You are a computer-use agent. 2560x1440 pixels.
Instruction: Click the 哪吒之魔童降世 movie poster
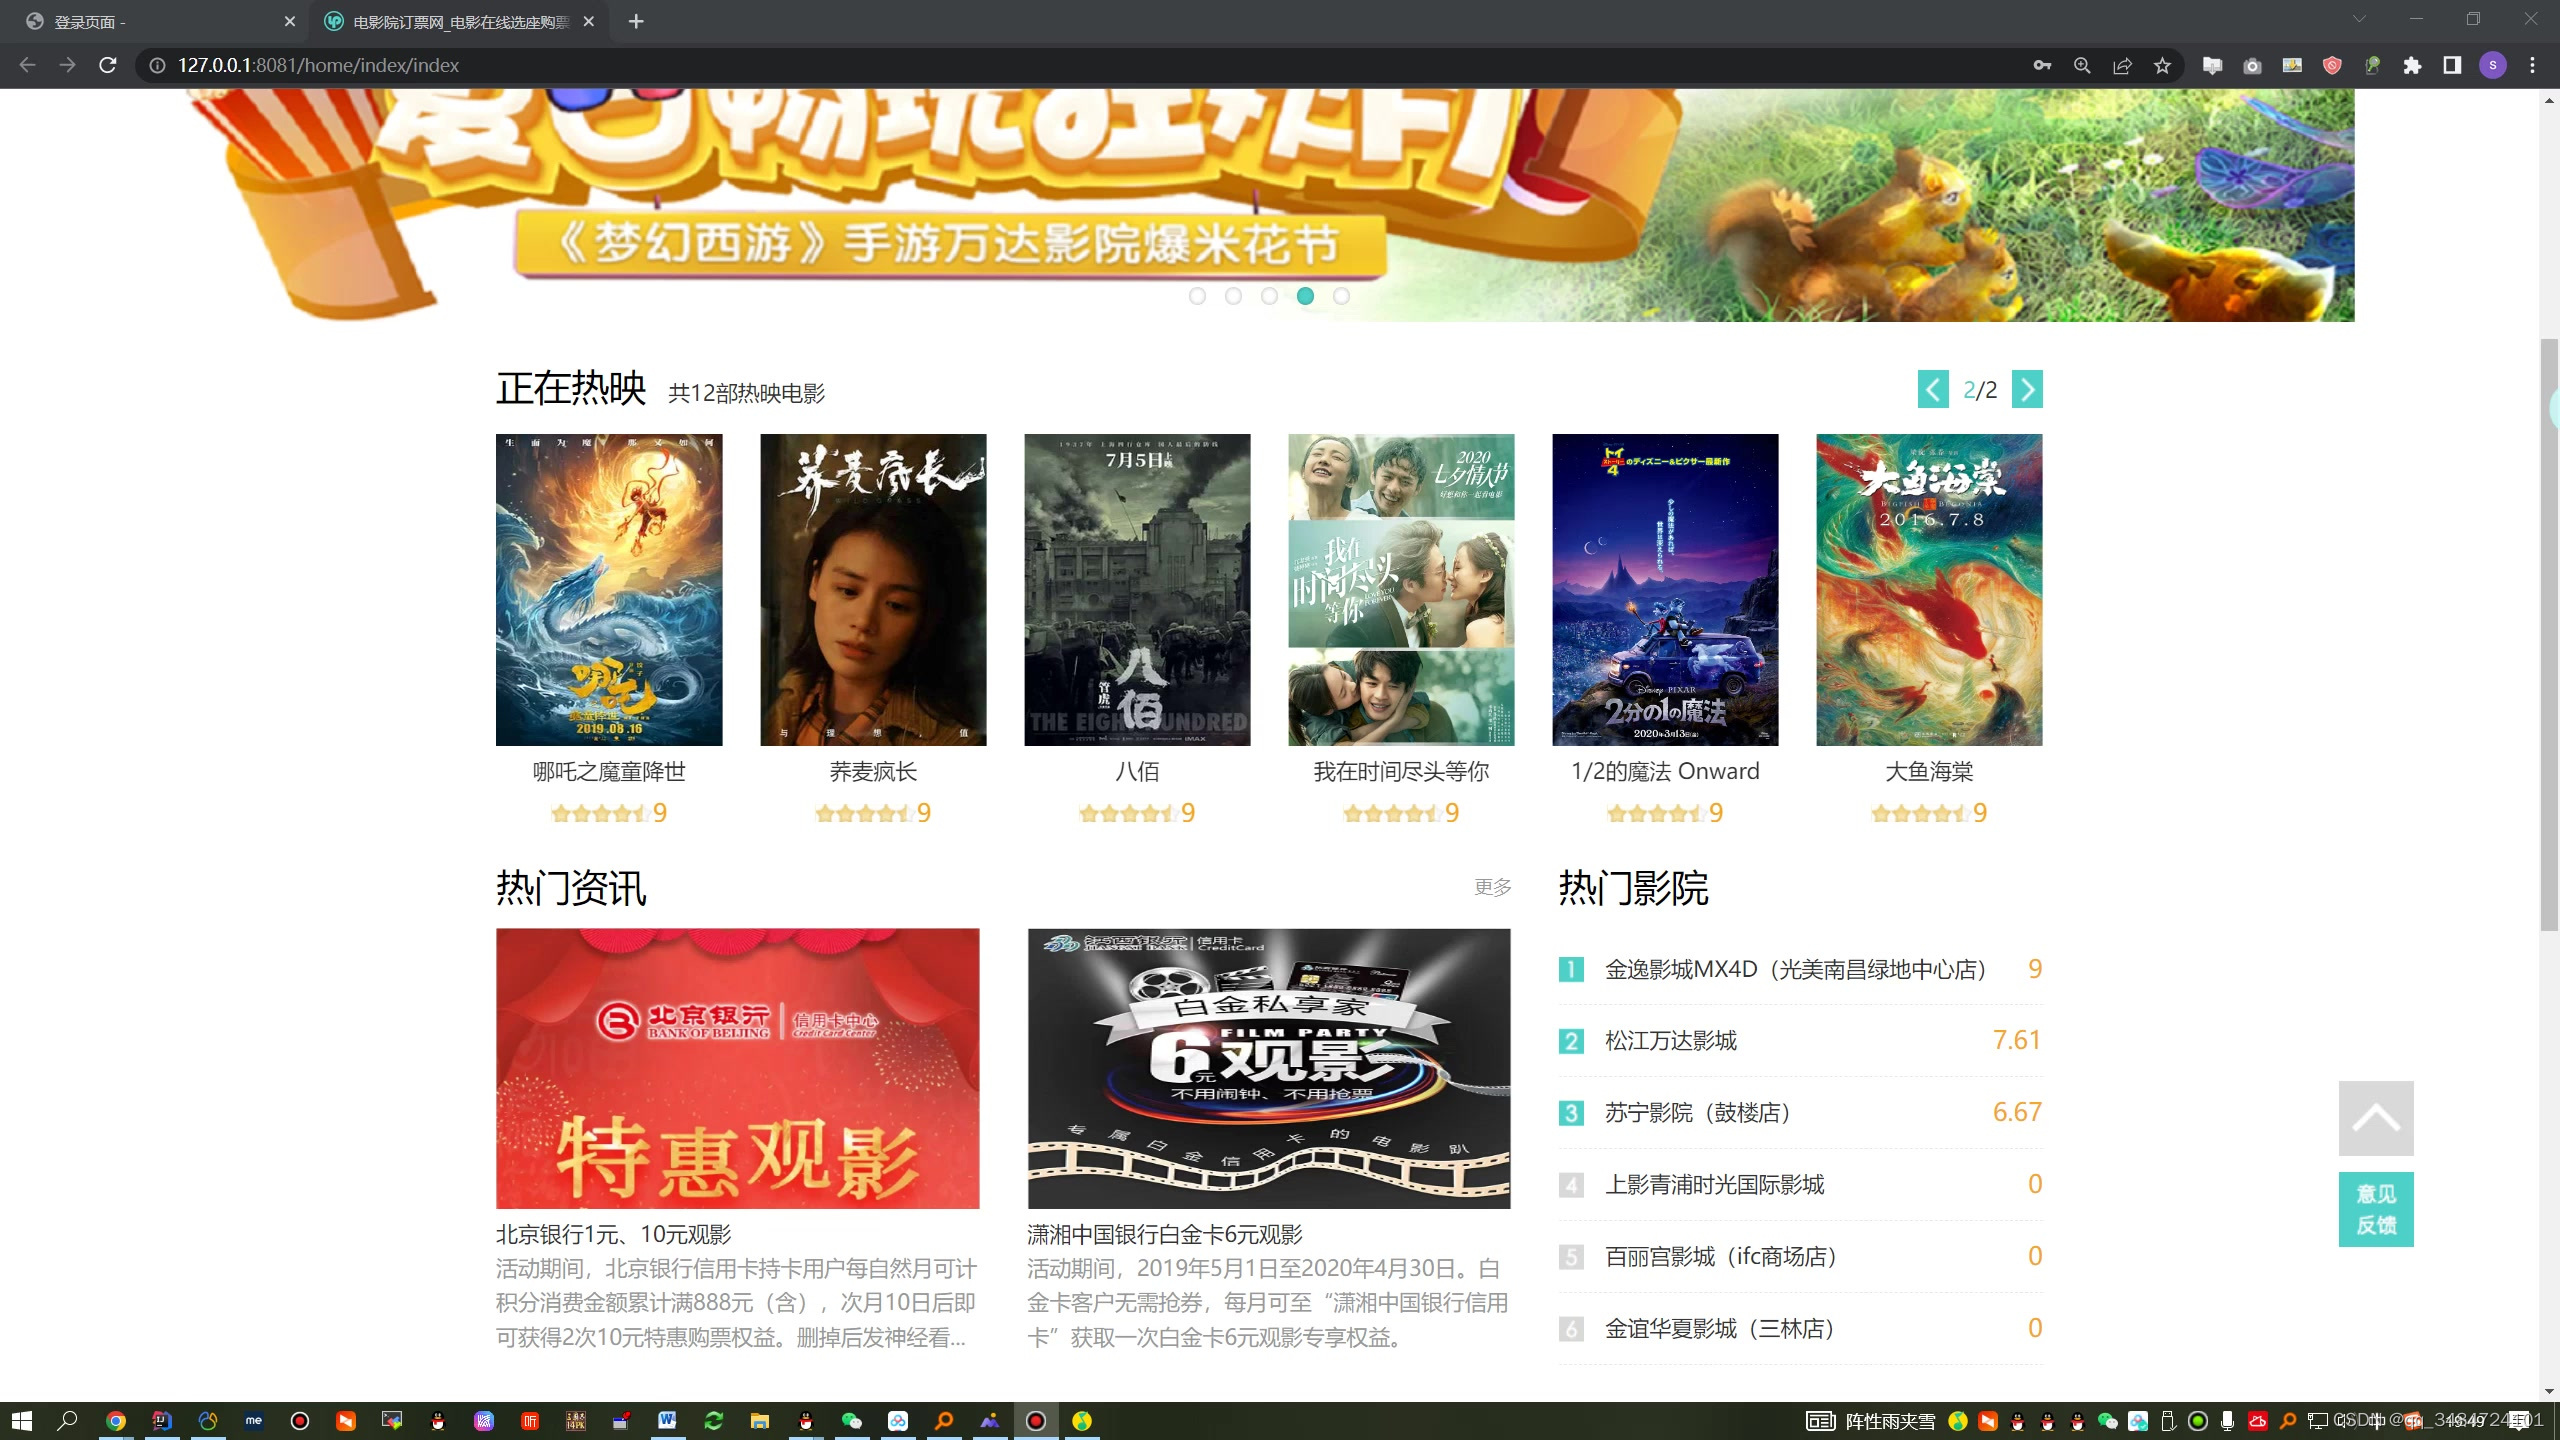608,589
